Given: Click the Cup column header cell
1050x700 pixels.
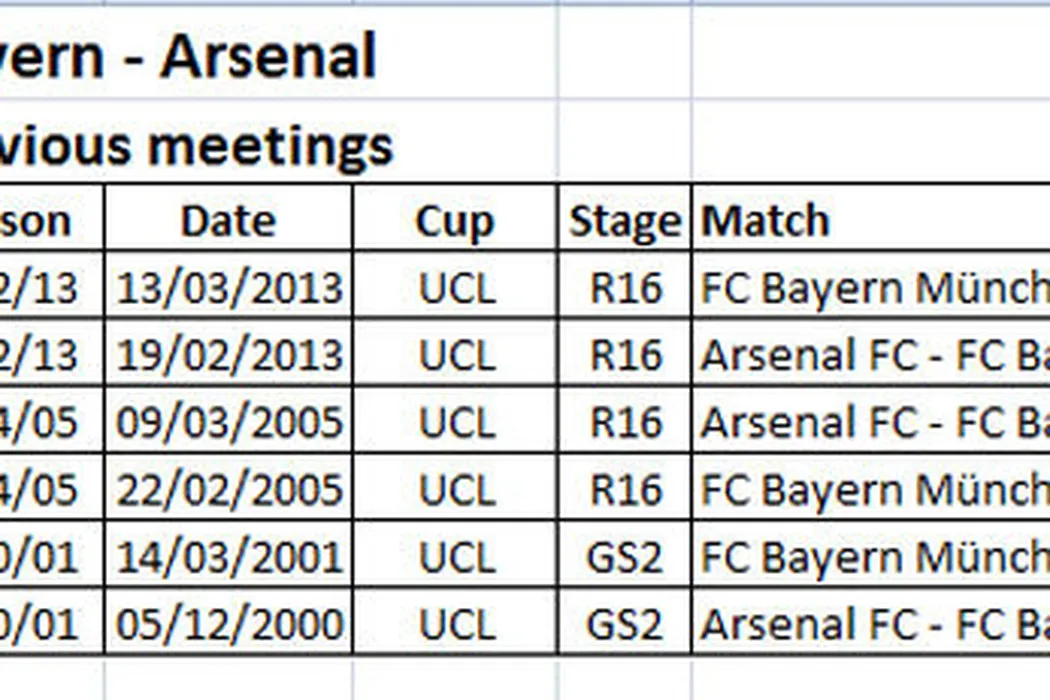Looking at the screenshot, I should click(x=455, y=220).
